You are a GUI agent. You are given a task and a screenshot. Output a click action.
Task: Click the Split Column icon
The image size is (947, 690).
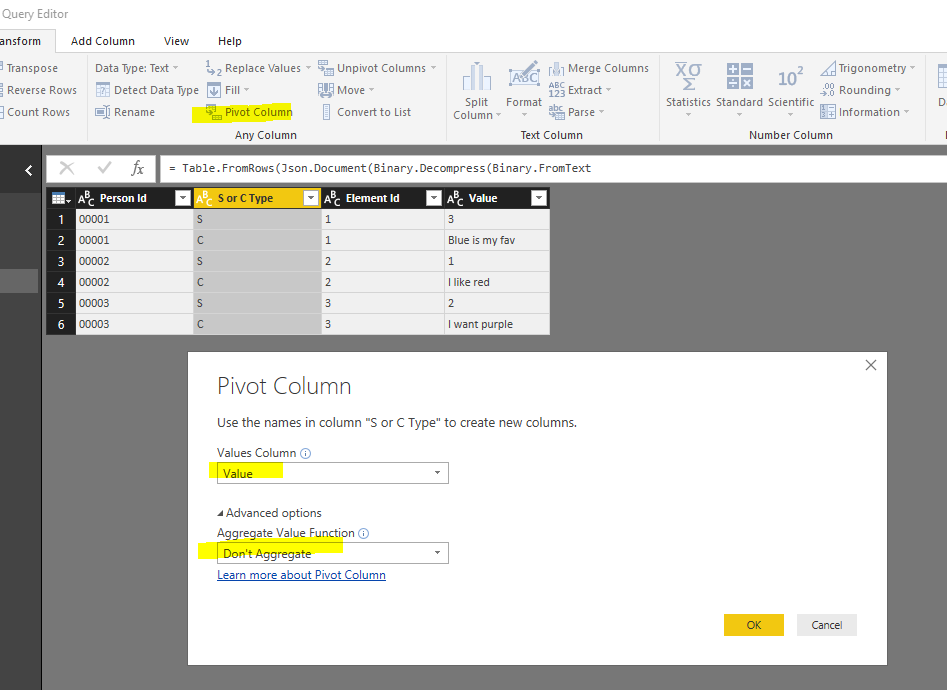(477, 77)
